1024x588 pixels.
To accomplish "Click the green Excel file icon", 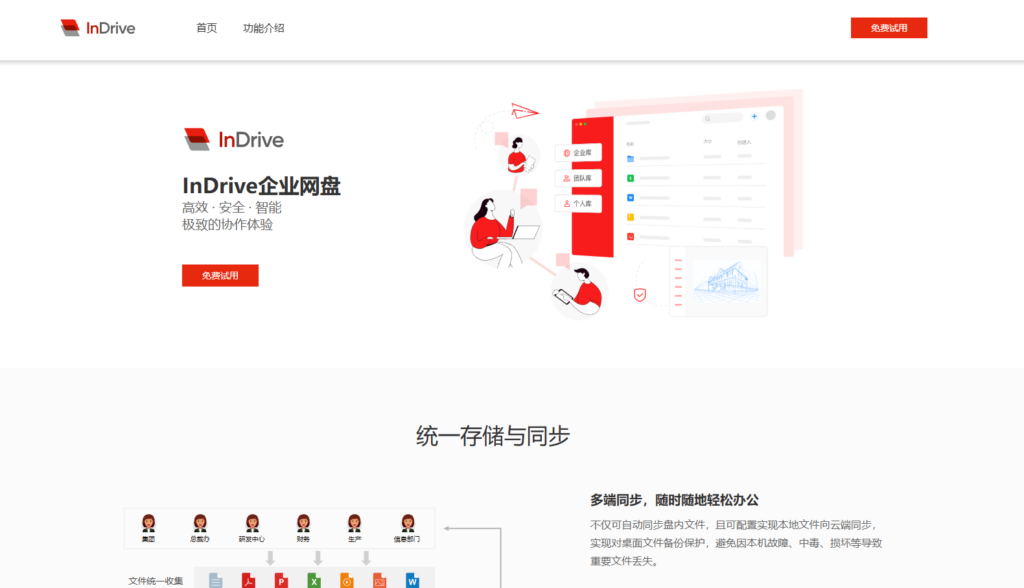I will [x=312, y=580].
